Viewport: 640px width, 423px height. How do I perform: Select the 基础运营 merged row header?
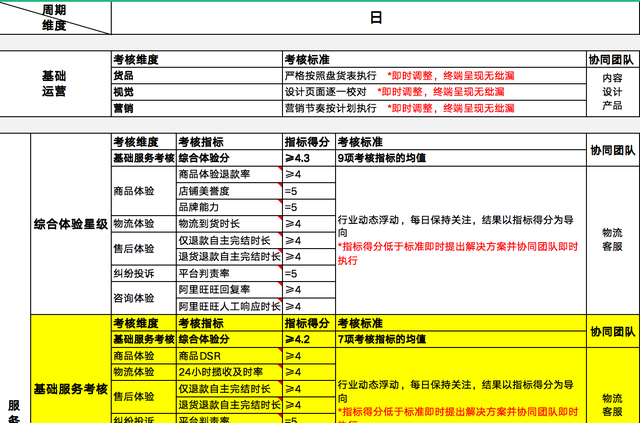[x=55, y=84]
